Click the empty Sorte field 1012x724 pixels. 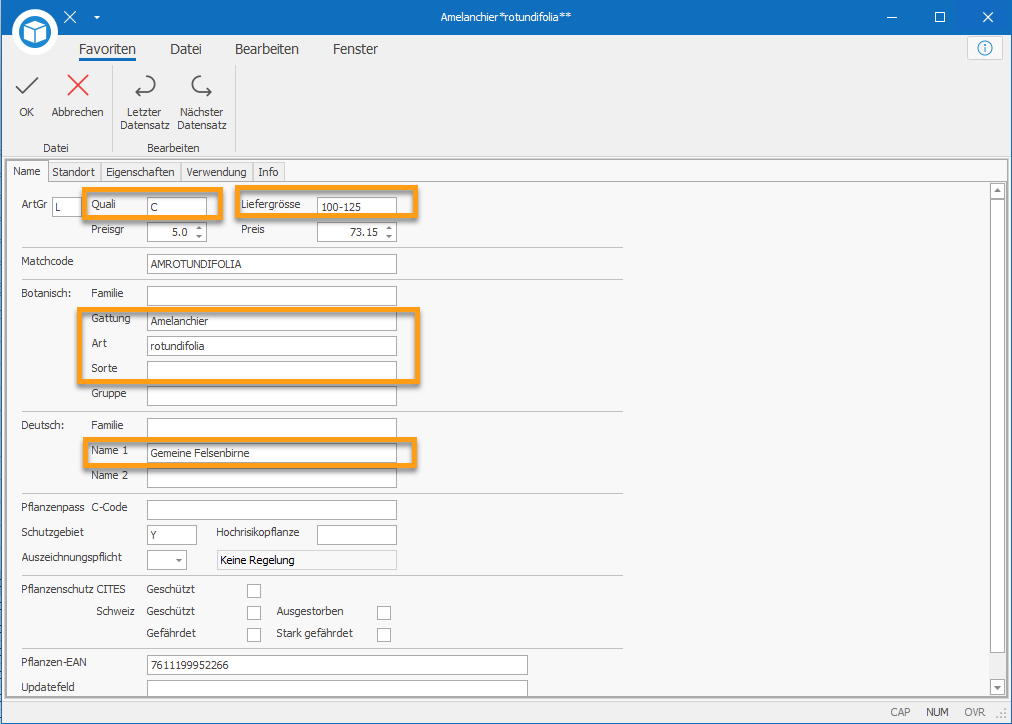coord(272,370)
